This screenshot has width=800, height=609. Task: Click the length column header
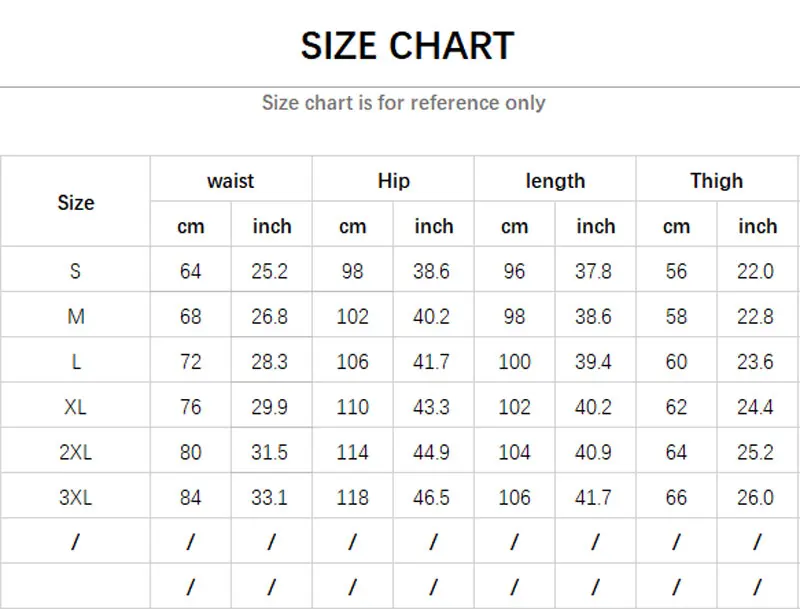[x=555, y=181]
